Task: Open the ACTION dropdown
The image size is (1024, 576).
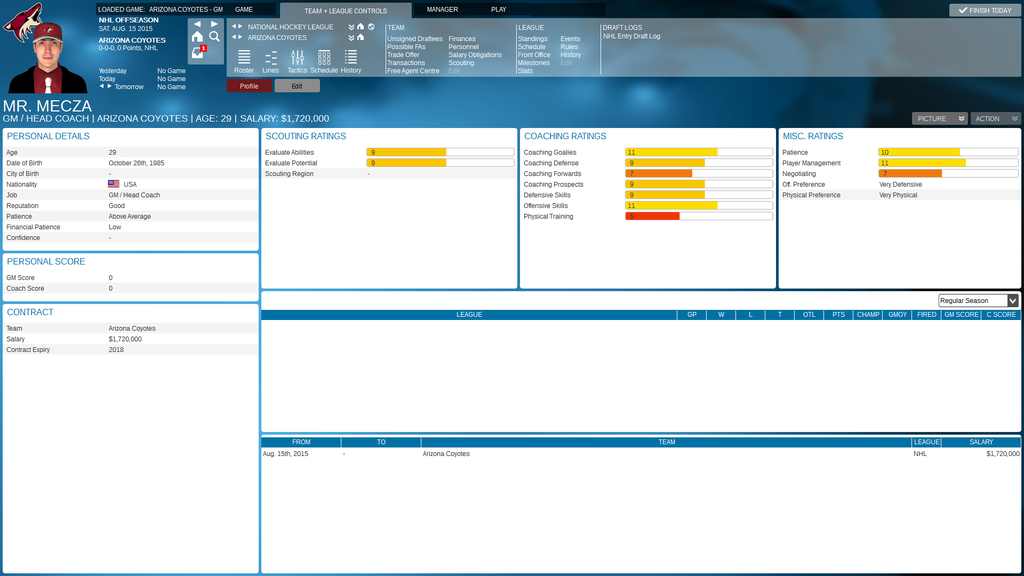Action: (995, 119)
